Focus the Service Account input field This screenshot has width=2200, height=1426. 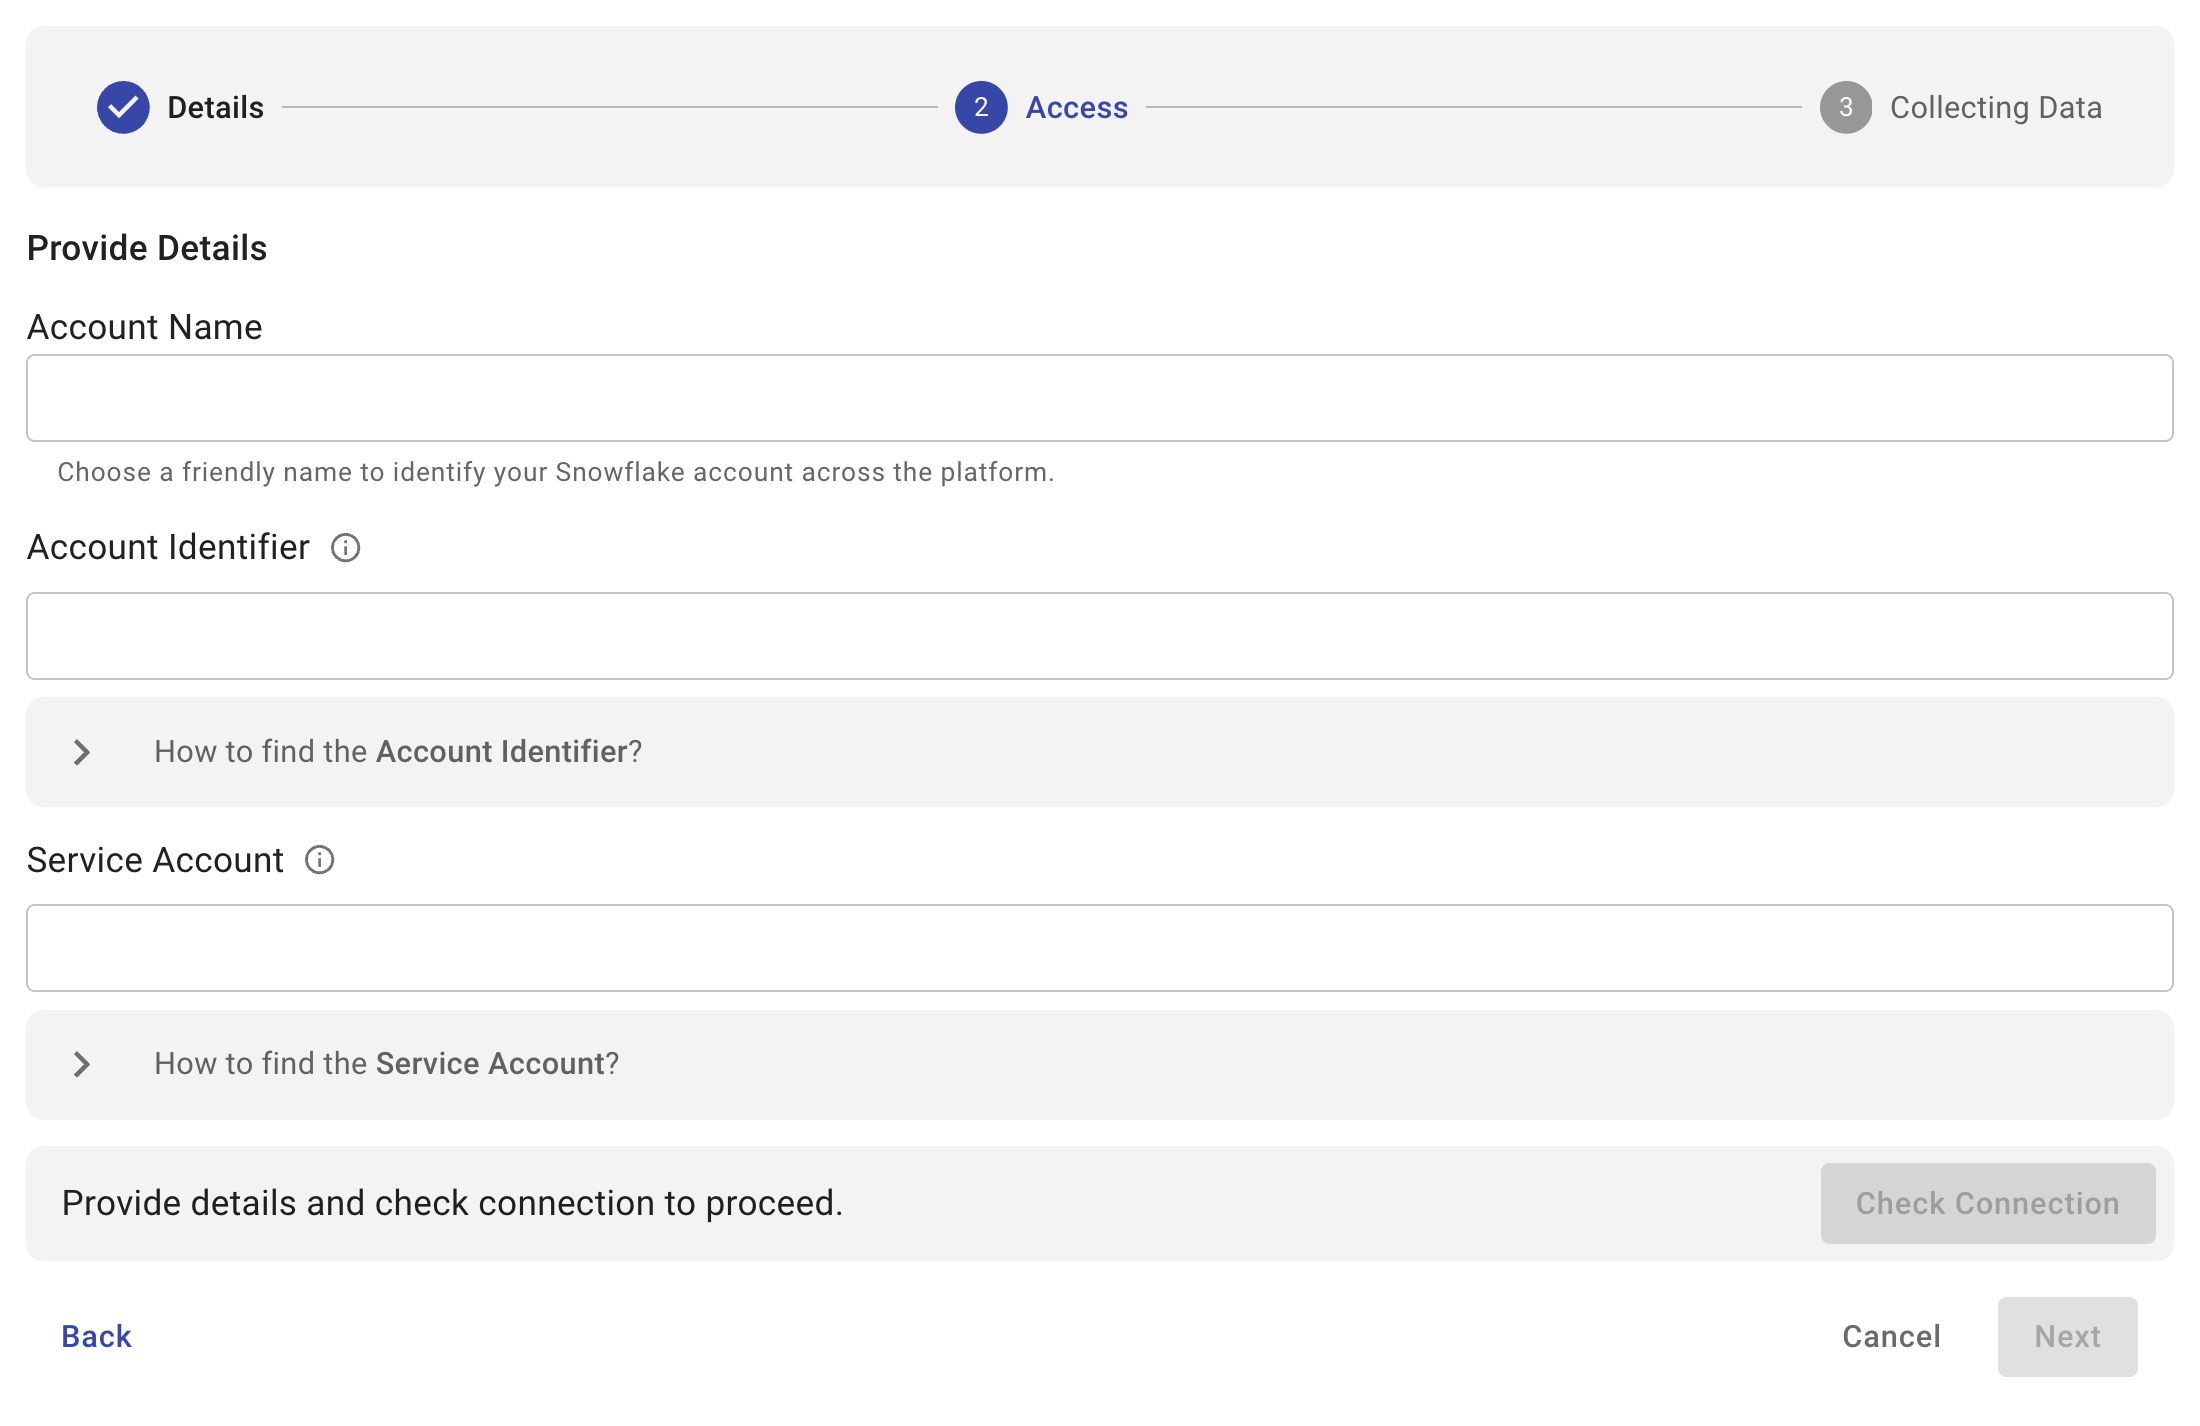(x=1099, y=948)
